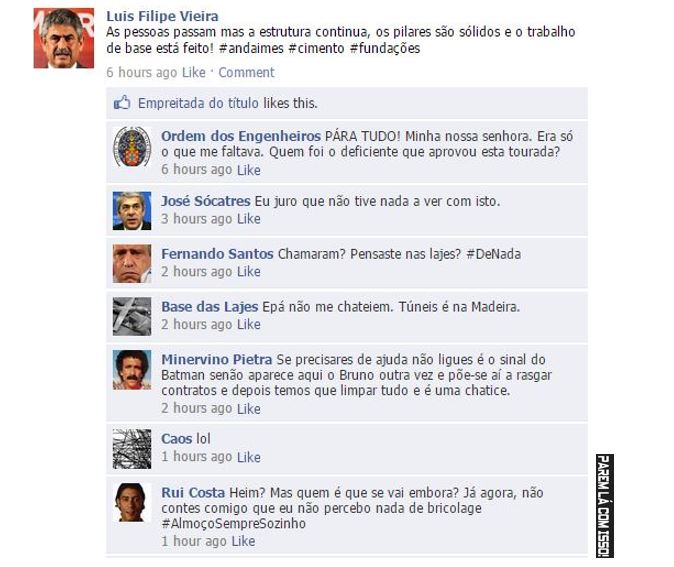Viewport: 674px width, 567px height.
Task: Open Luis Filipe Vieira's profile picture
Action: coord(64,38)
